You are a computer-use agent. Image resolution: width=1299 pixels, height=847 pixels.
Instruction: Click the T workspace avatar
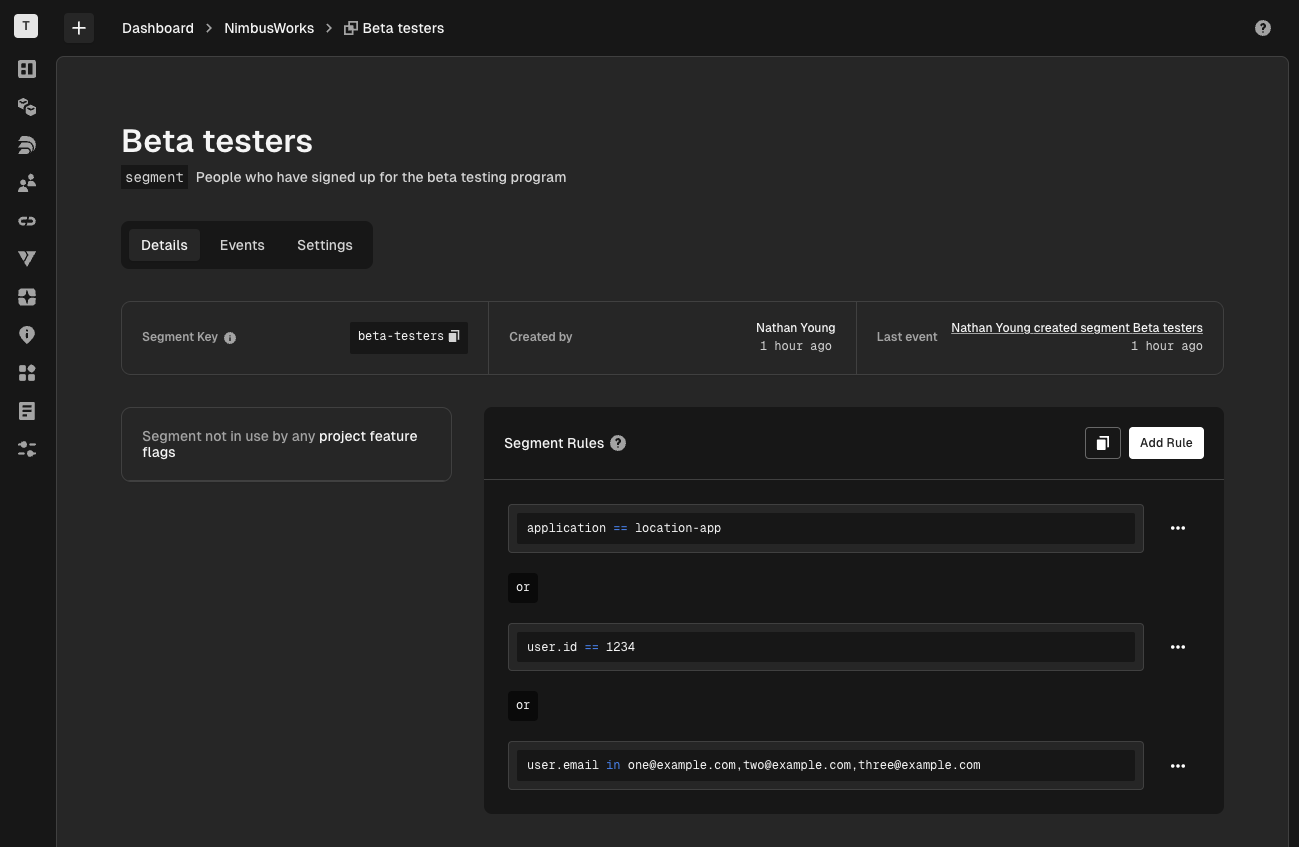pos(26,26)
